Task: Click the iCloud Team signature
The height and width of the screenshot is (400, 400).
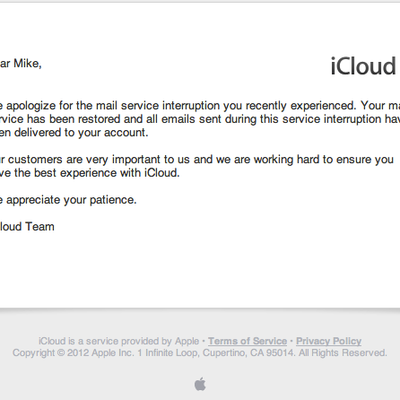Action: coord(27,227)
